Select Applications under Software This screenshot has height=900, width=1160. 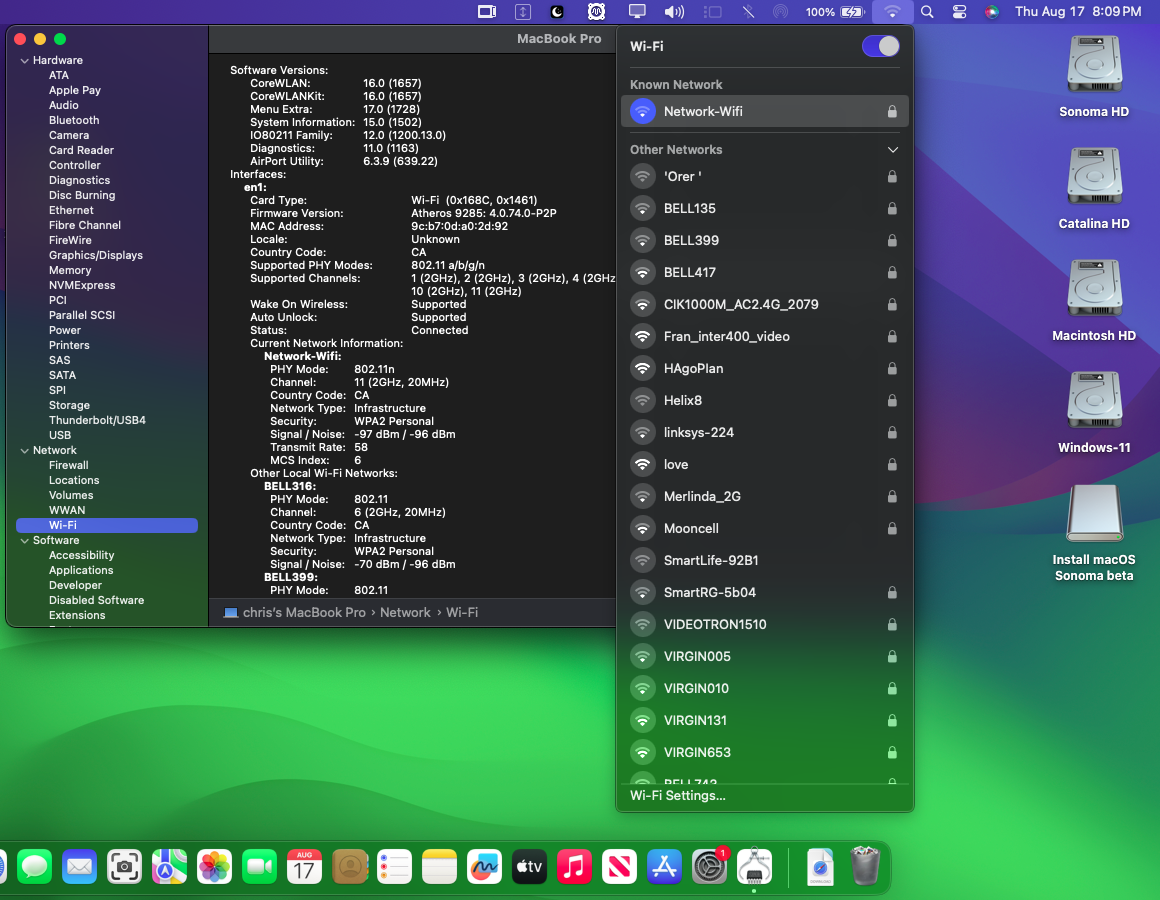[x=81, y=570]
